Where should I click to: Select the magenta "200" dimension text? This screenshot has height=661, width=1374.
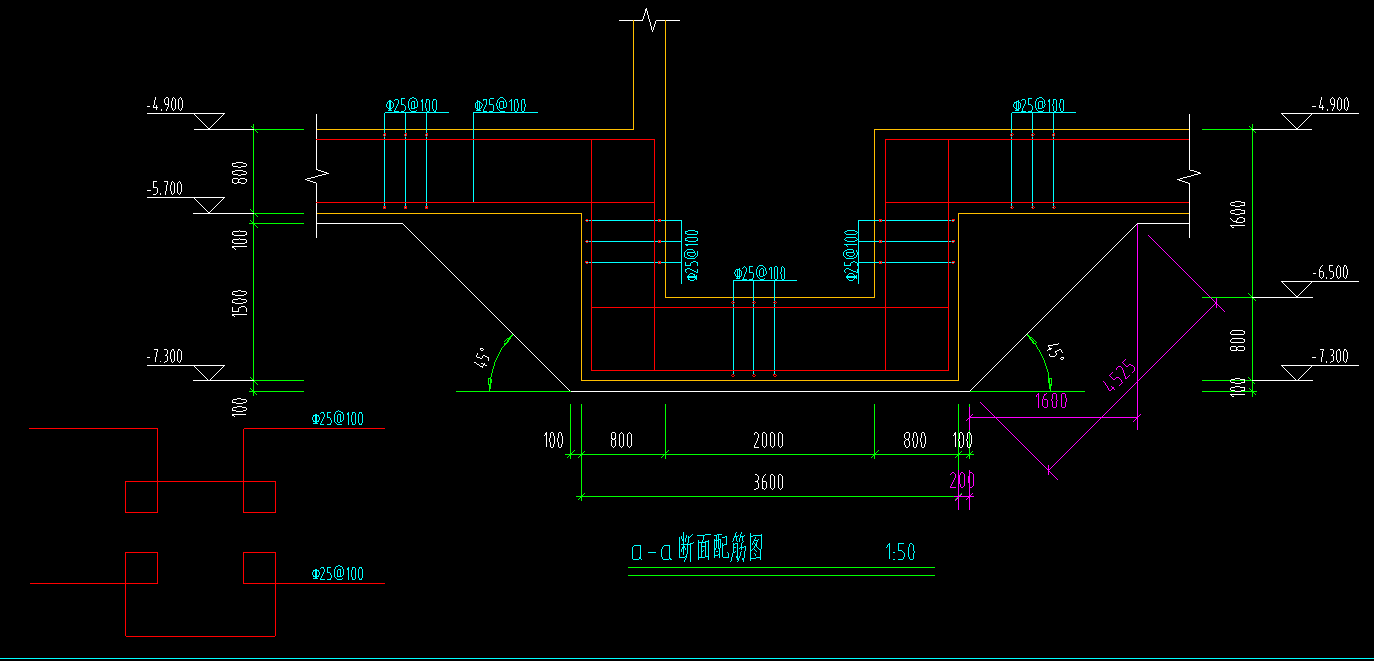tap(961, 481)
